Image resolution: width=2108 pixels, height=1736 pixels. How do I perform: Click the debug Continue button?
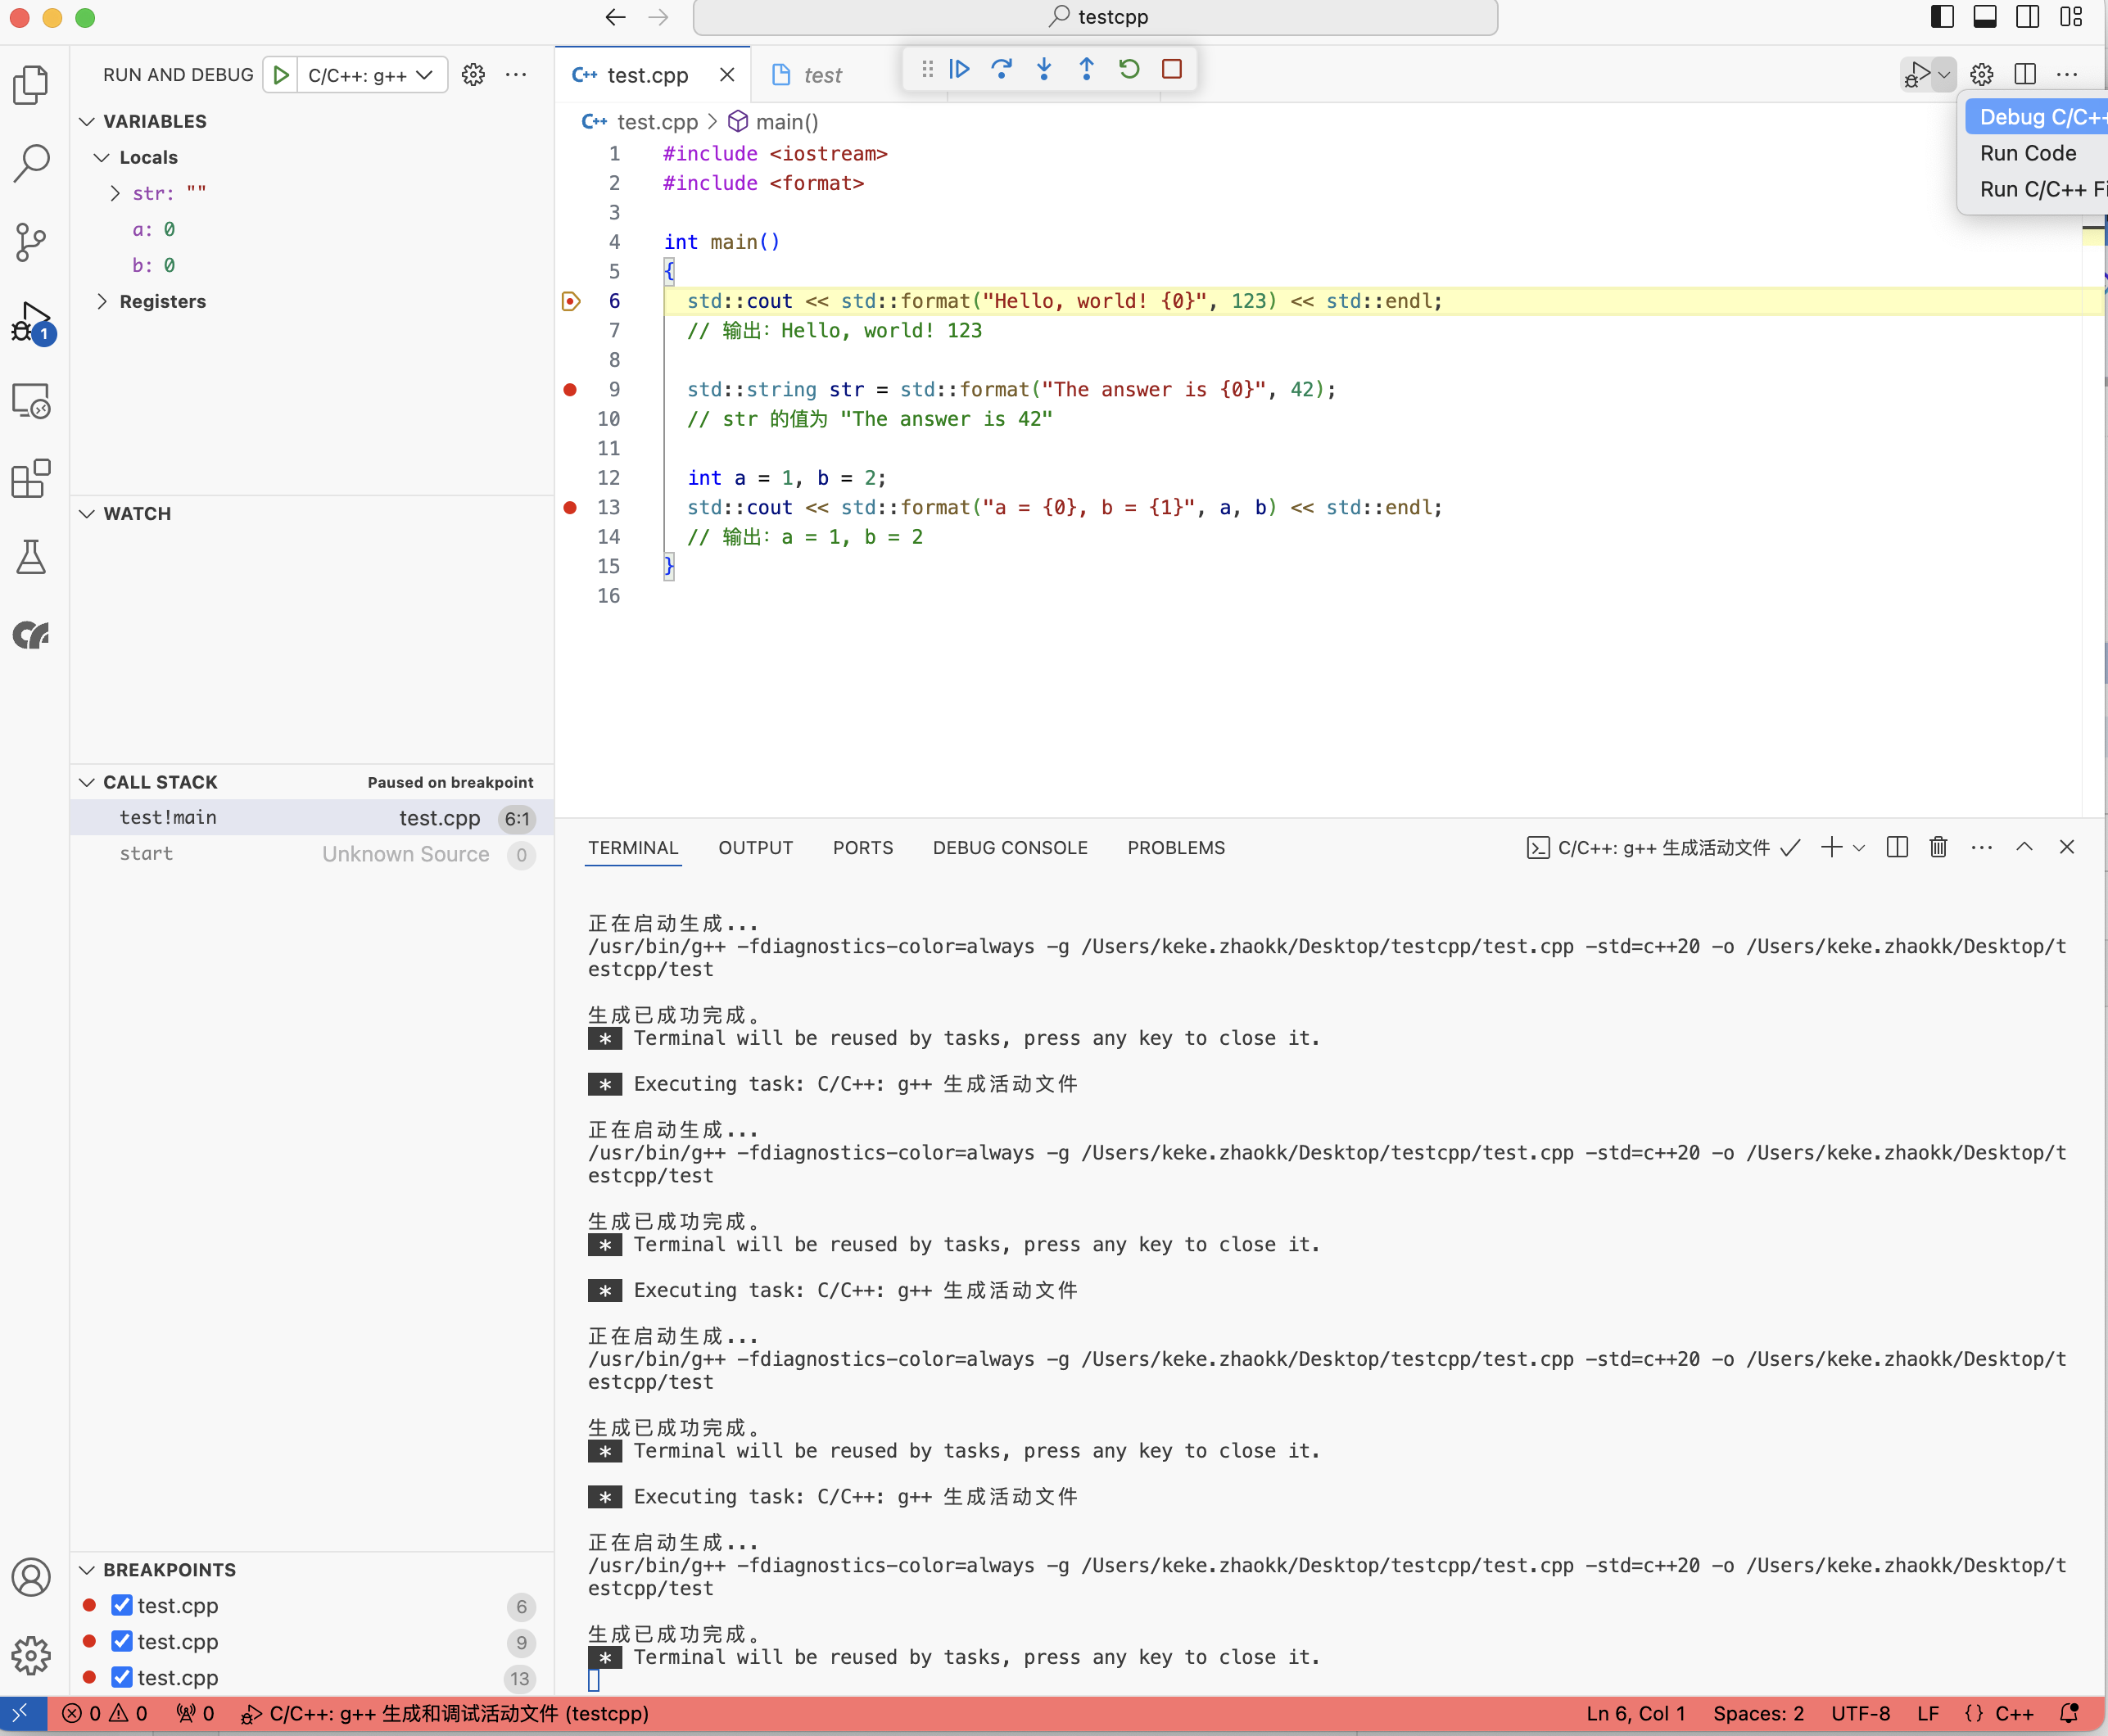(x=959, y=69)
